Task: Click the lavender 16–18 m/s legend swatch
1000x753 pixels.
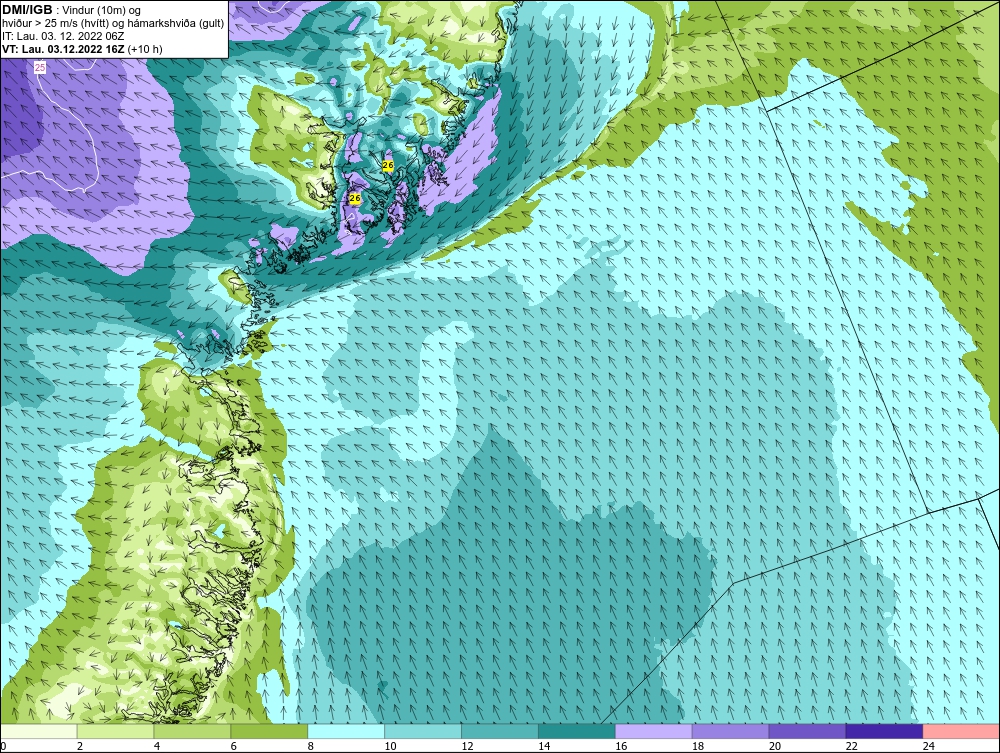Action: point(654,731)
